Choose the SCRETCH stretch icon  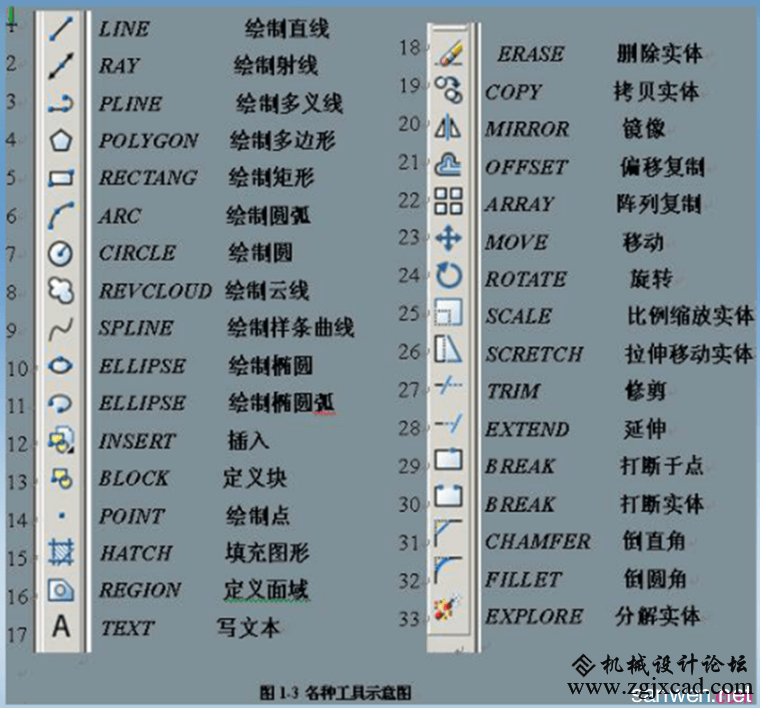click(x=448, y=349)
